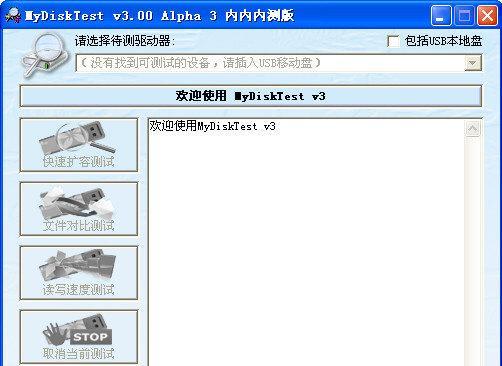Start the 读写速度测试 read/write speed test

pyautogui.click(x=79, y=273)
